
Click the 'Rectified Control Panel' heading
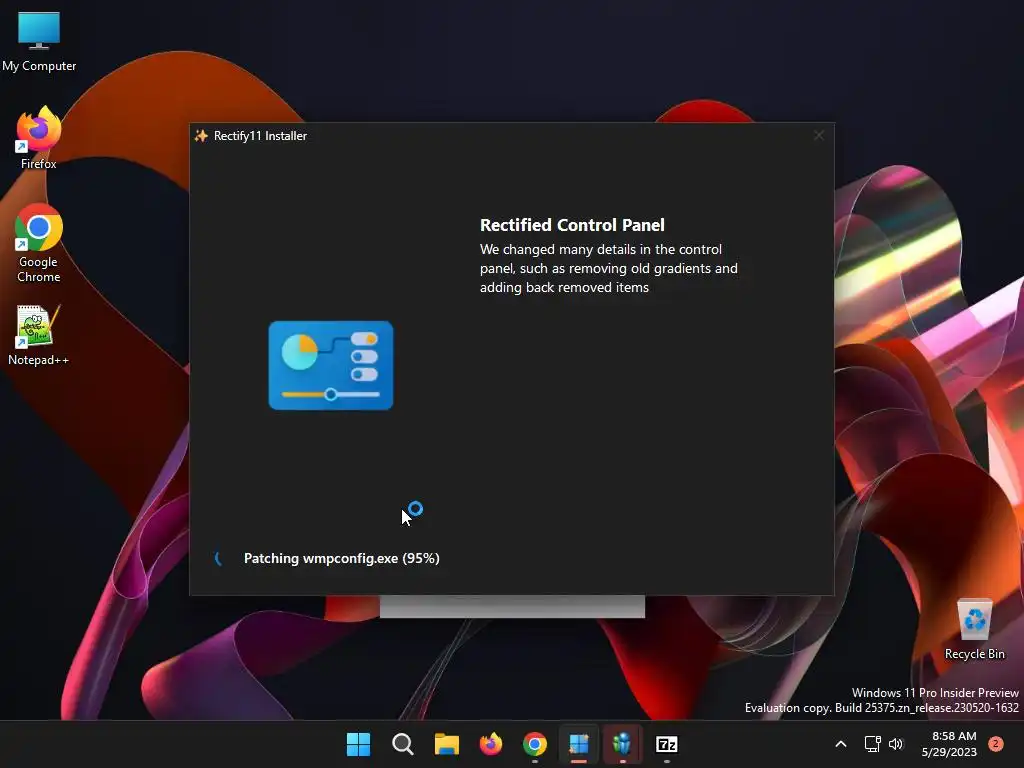tap(572, 225)
